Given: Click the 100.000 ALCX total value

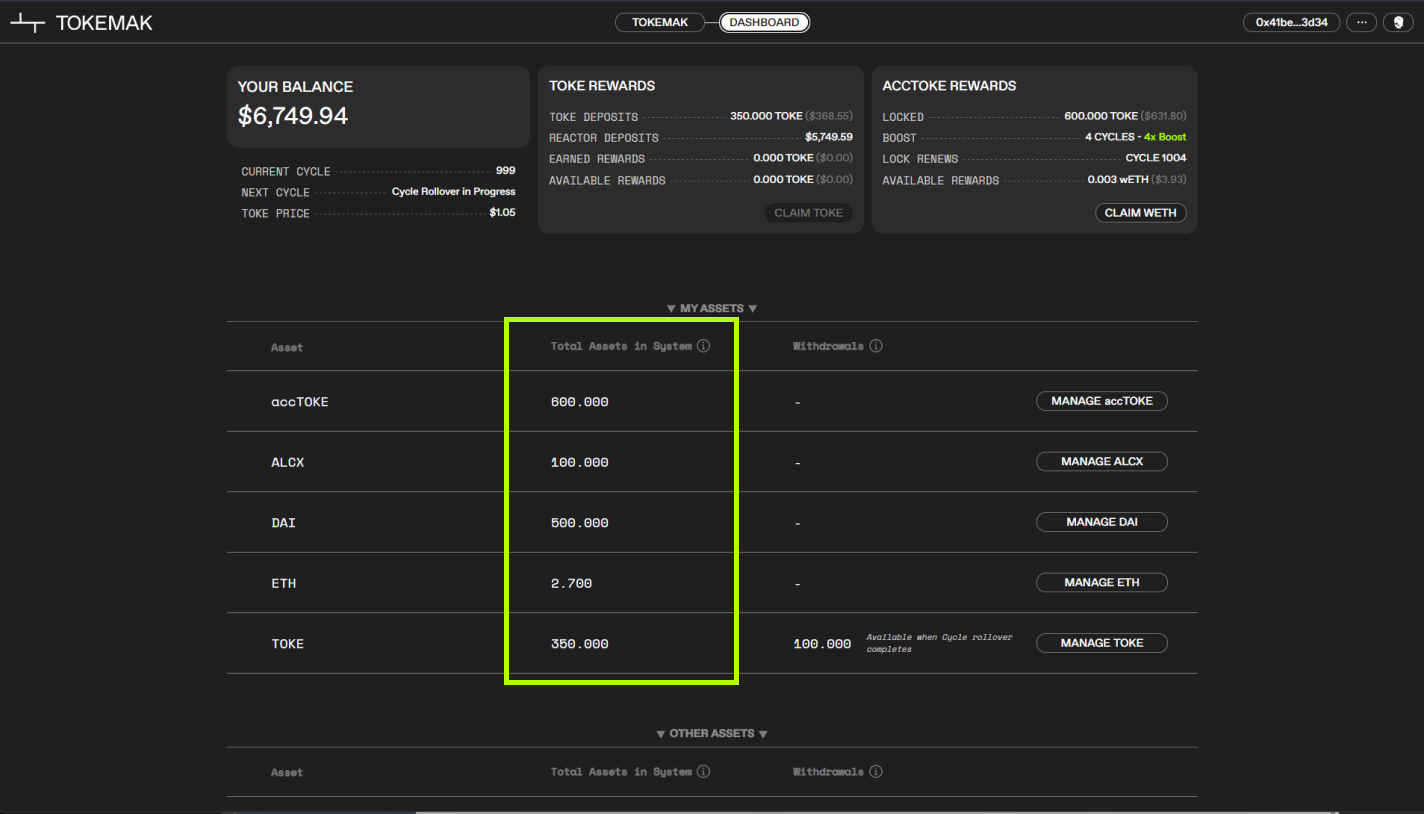Looking at the screenshot, I should [x=580, y=463].
